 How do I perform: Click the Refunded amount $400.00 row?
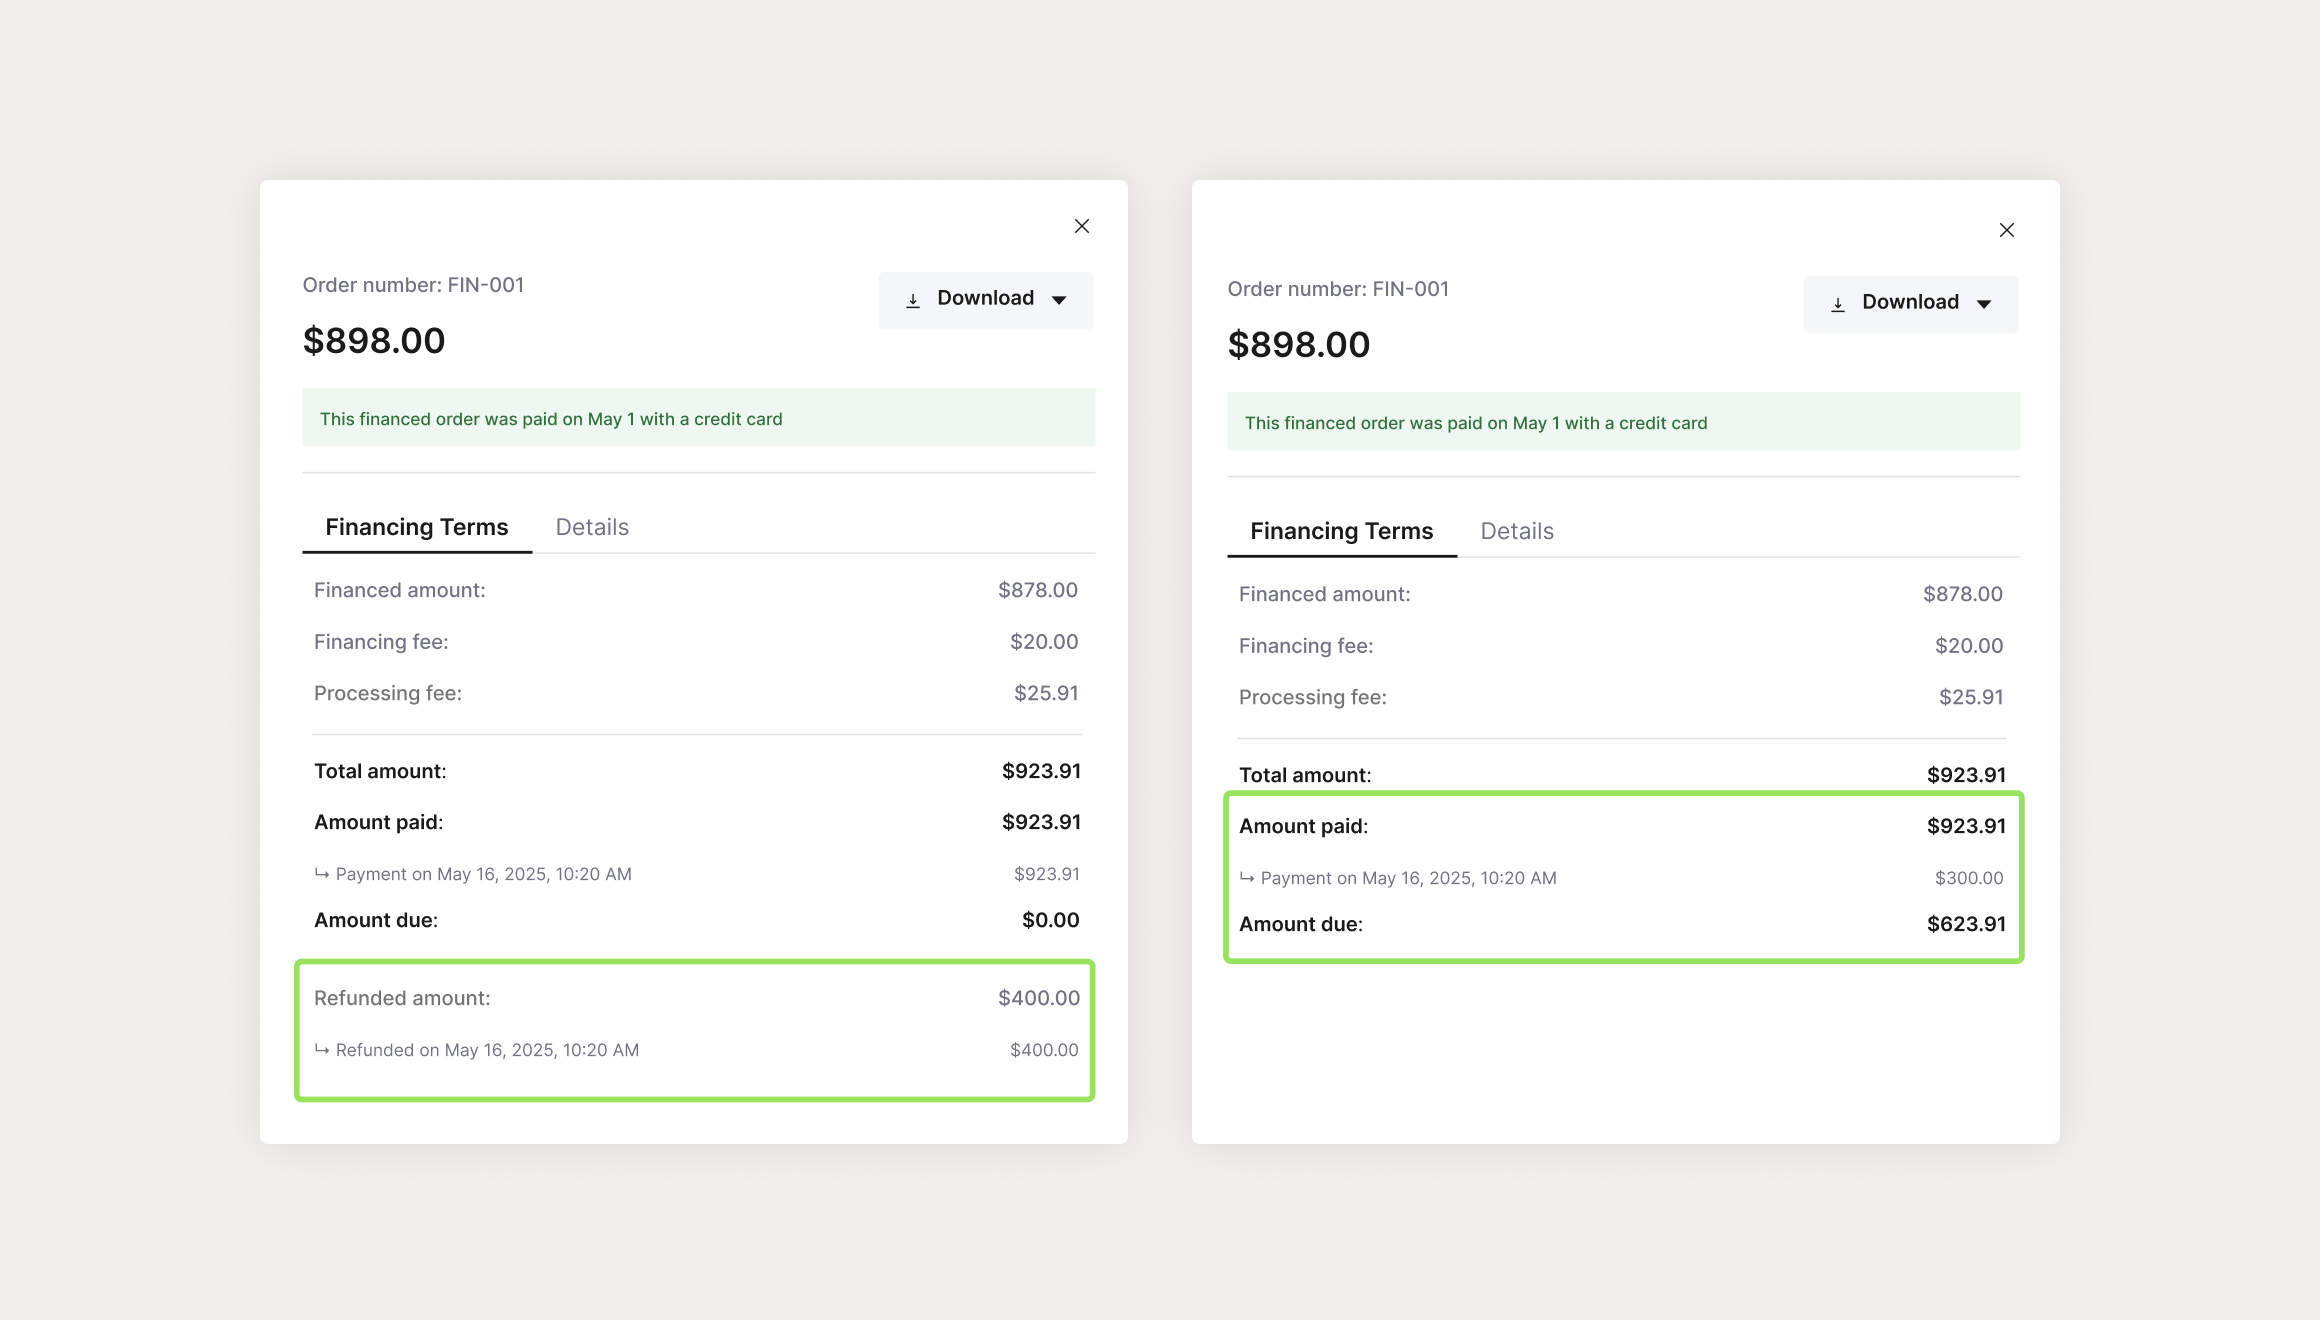coord(696,998)
